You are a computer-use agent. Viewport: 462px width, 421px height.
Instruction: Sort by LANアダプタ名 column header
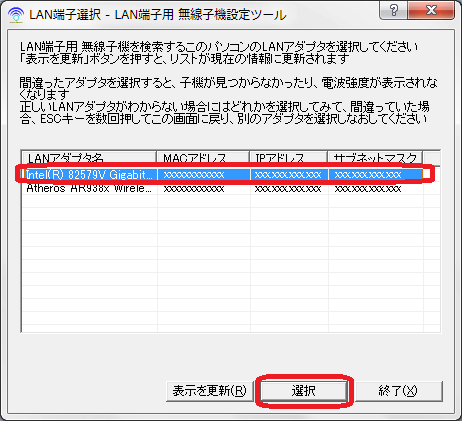[x=89, y=158]
